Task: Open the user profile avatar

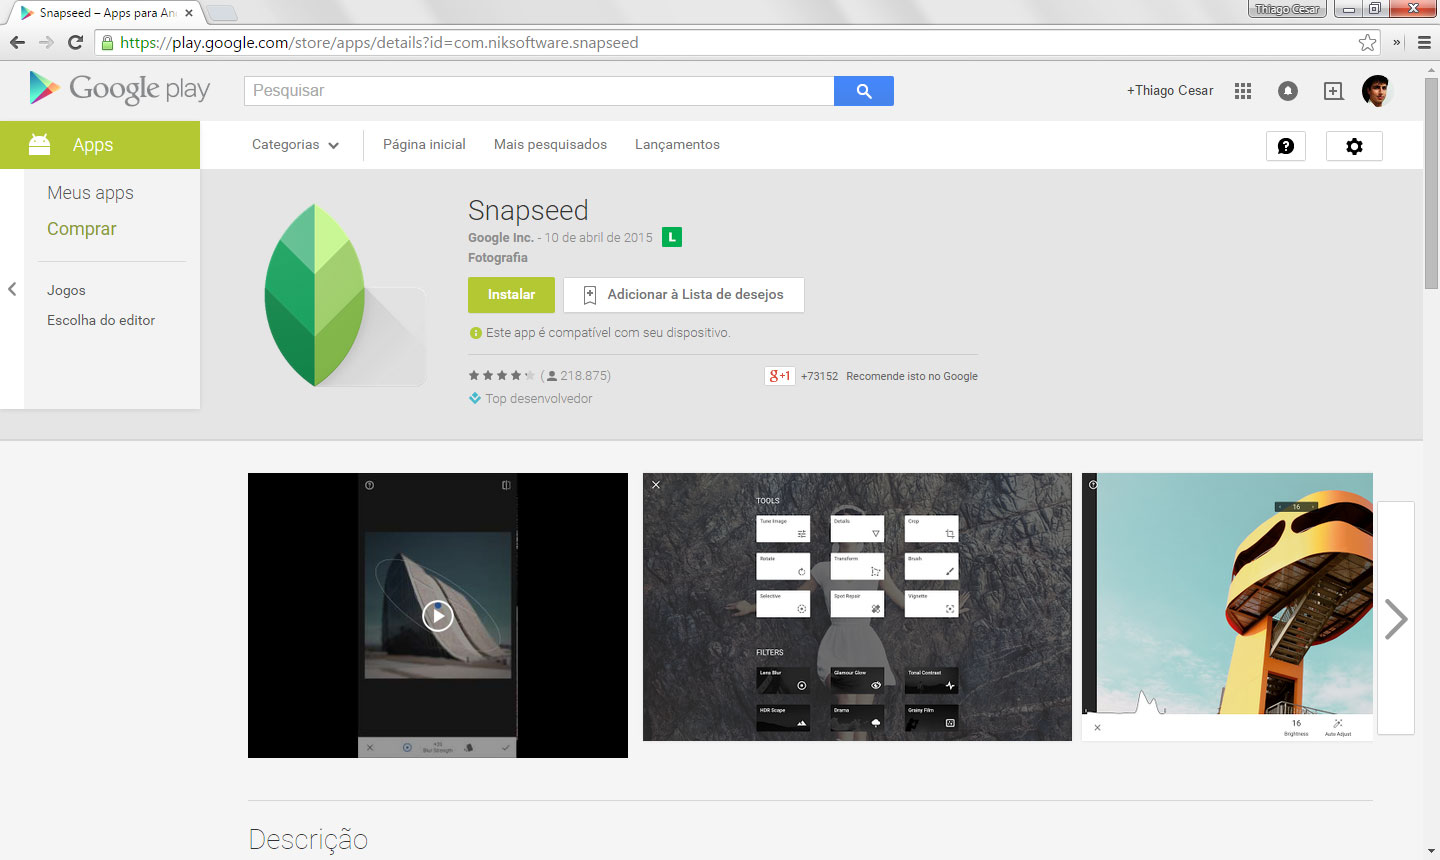Action: pos(1377,91)
